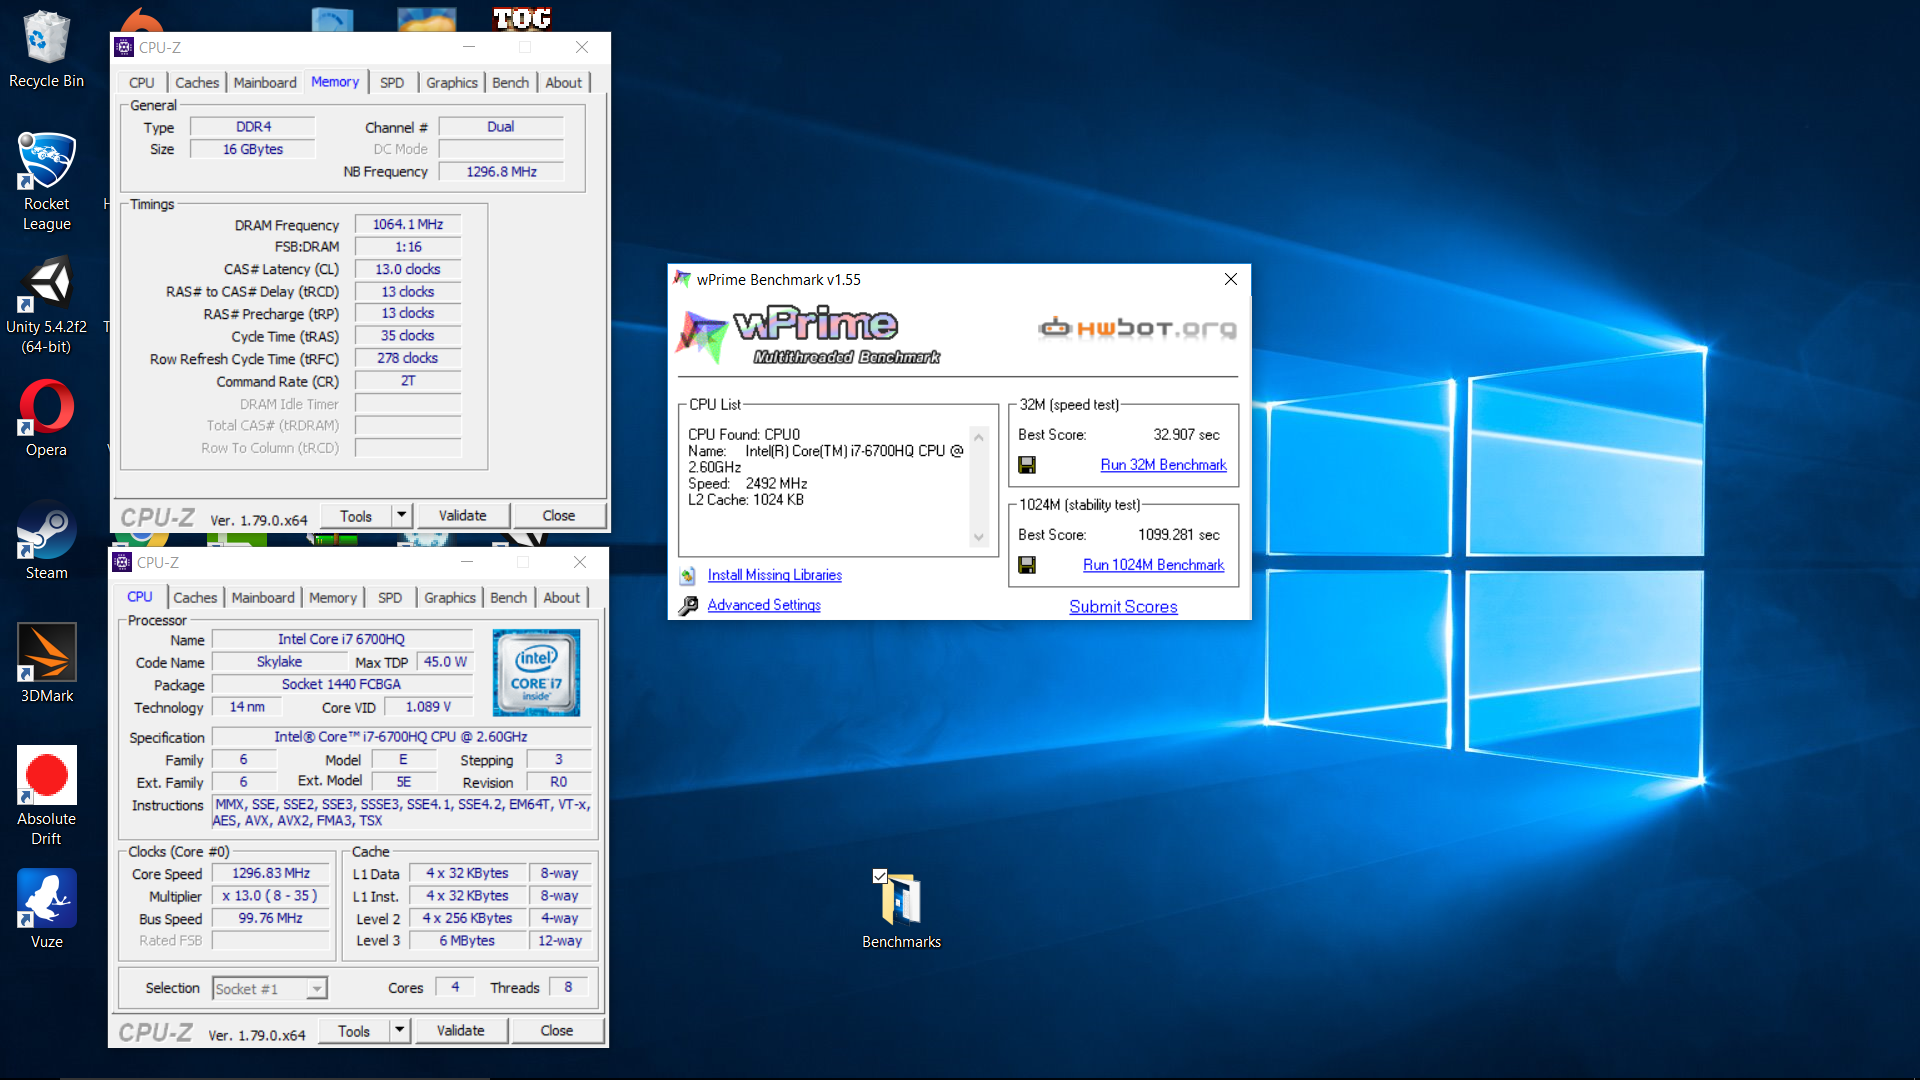Switch to the CPU tab in the Memory window

(x=142, y=83)
